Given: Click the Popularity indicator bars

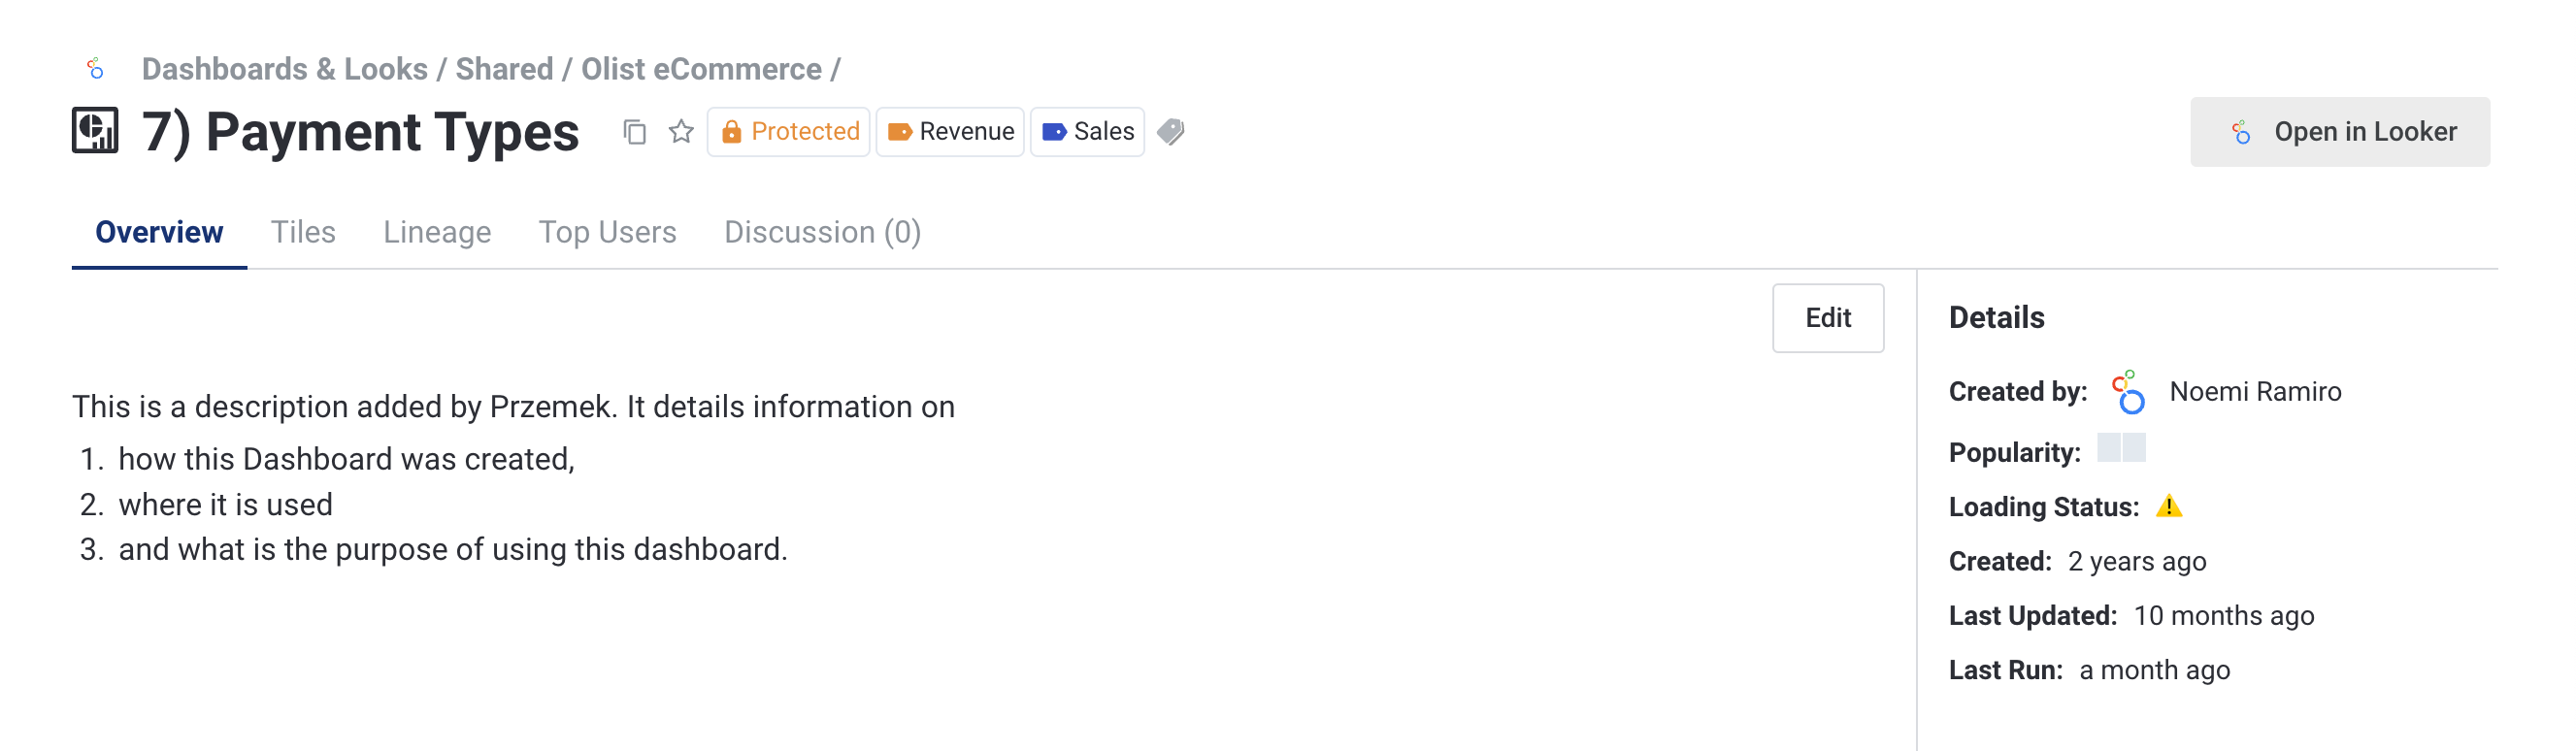Looking at the screenshot, I should point(2120,448).
